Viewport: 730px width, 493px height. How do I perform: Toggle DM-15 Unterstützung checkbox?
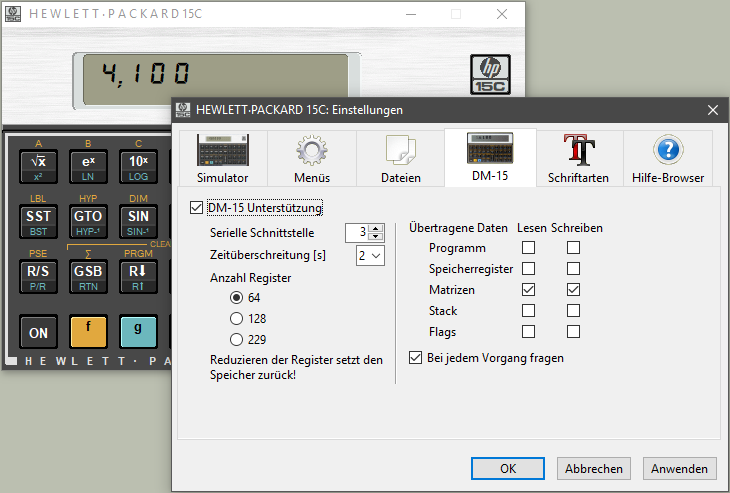coord(196,208)
